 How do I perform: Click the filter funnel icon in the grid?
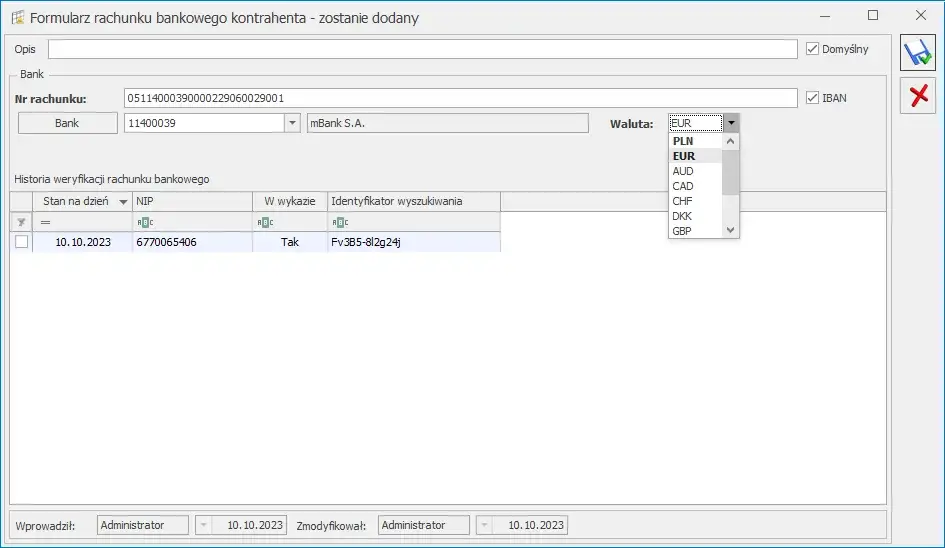tap(21, 222)
